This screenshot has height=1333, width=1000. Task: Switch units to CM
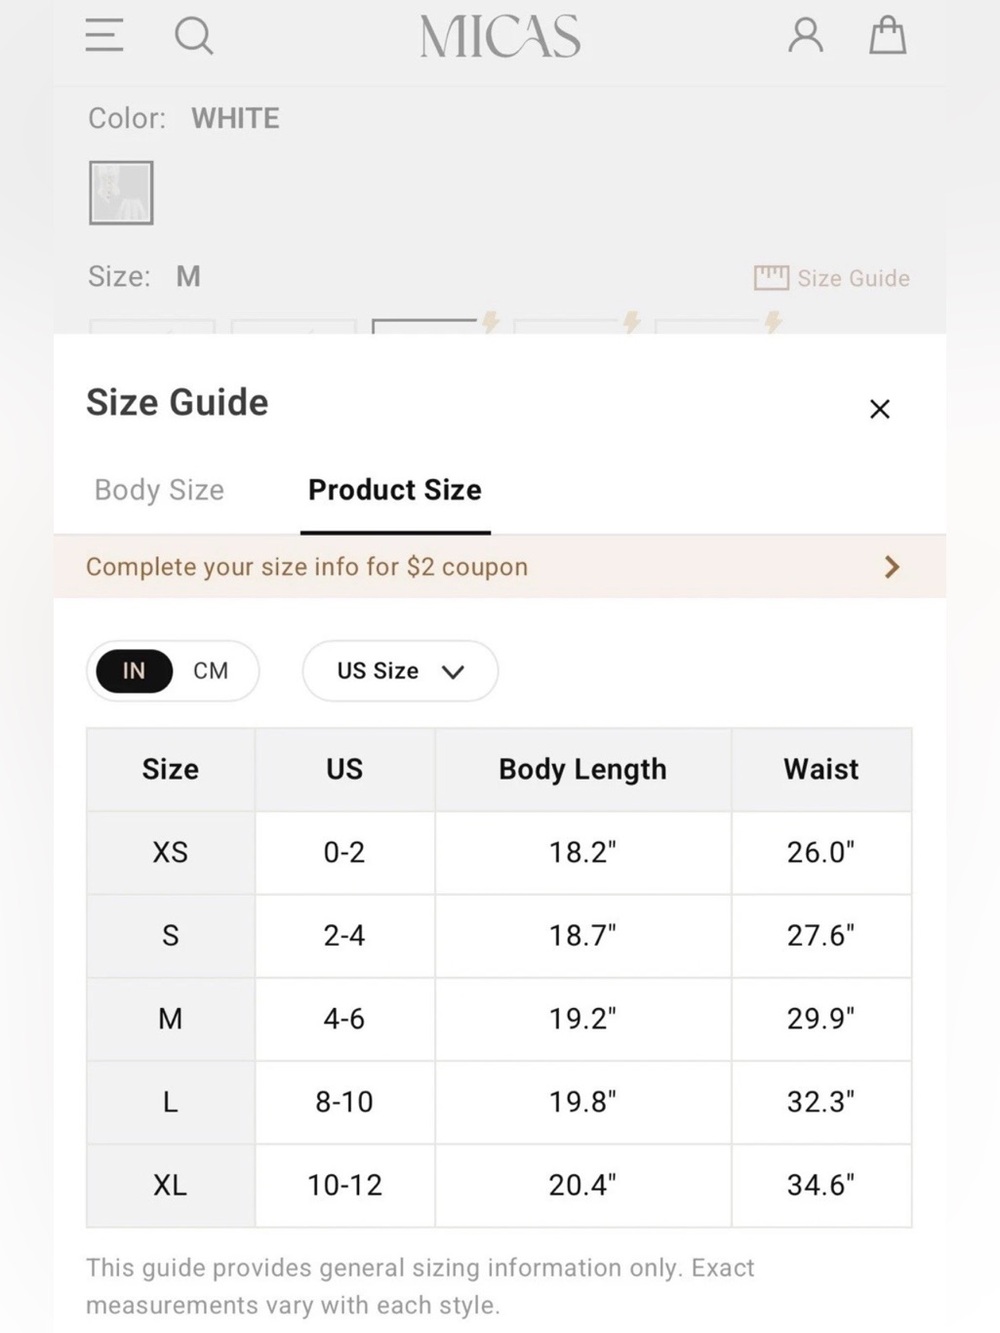(211, 671)
